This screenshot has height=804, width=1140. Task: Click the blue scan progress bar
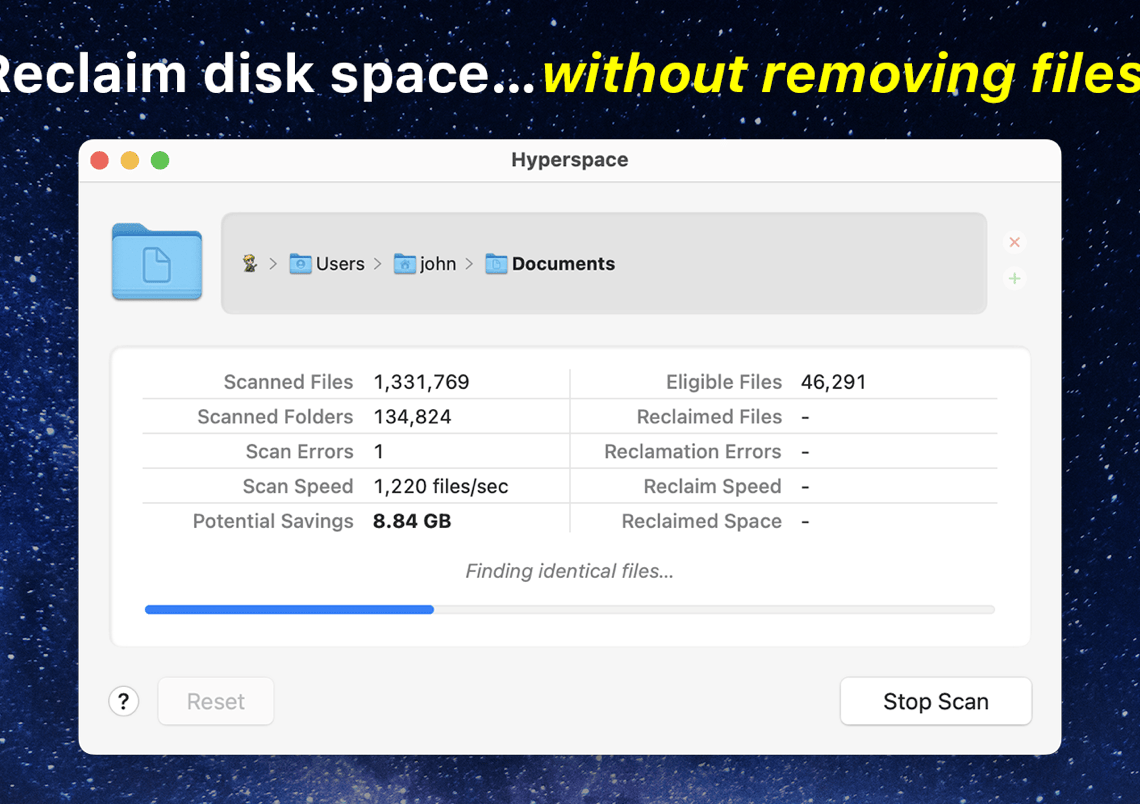(290, 609)
